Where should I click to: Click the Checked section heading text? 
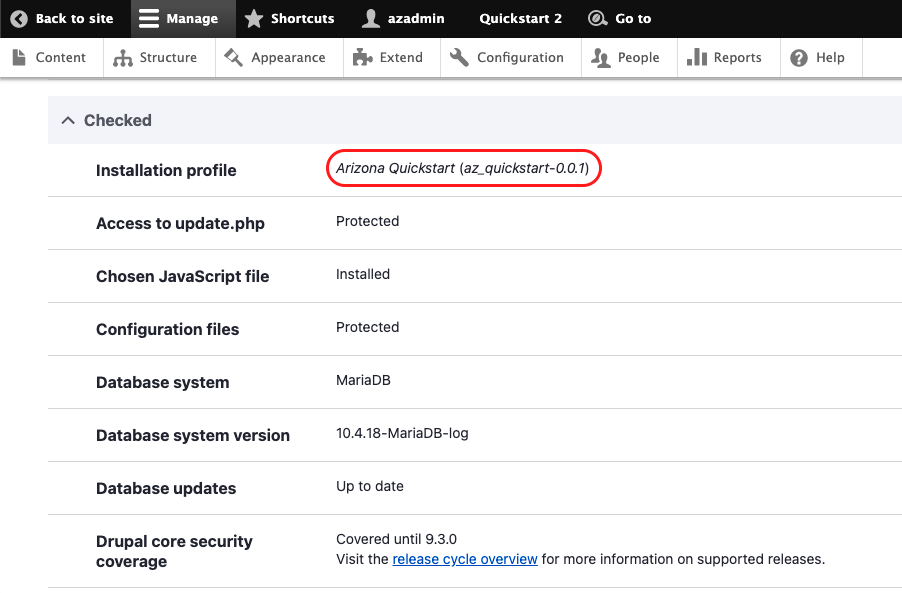point(118,120)
